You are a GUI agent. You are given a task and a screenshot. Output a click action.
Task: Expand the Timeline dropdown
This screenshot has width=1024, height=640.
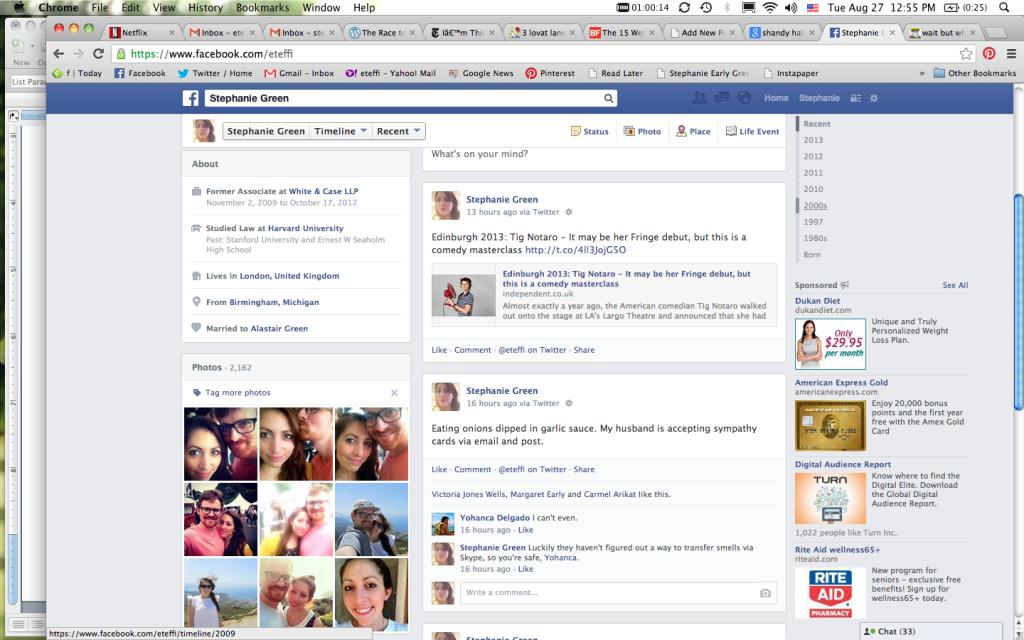point(340,131)
